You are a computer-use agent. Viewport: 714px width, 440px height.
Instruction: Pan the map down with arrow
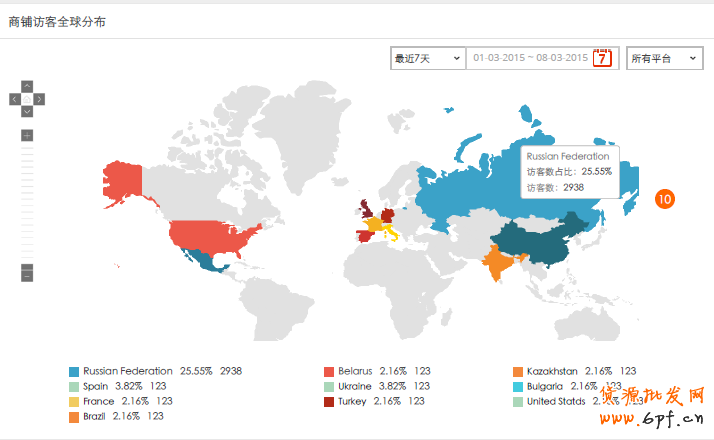coord(27,111)
